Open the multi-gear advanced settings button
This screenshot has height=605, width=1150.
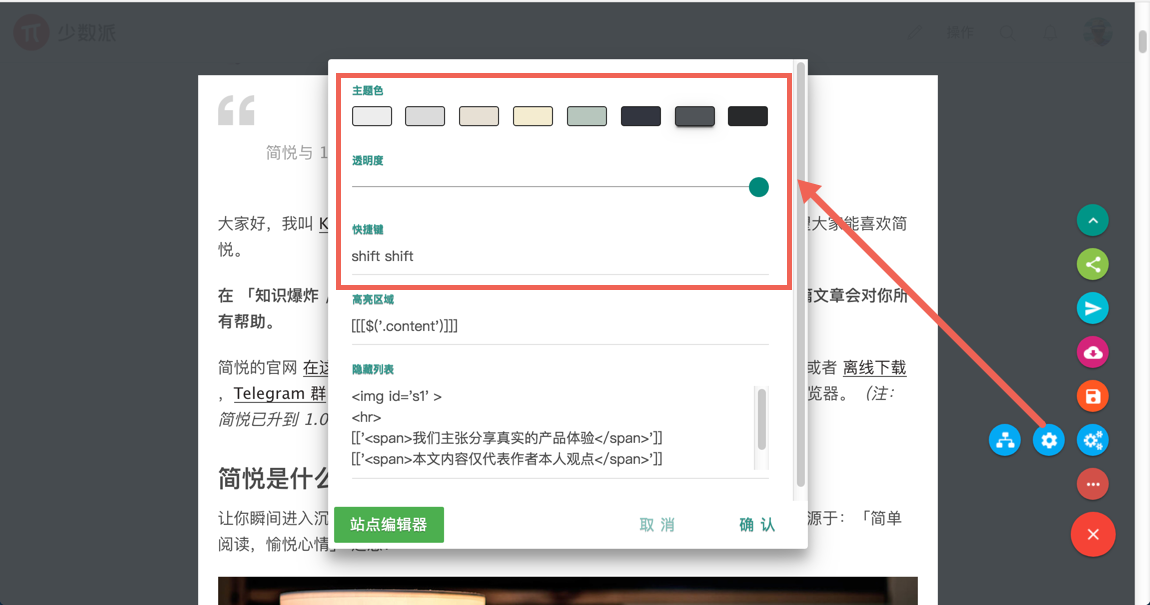(x=1092, y=441)
